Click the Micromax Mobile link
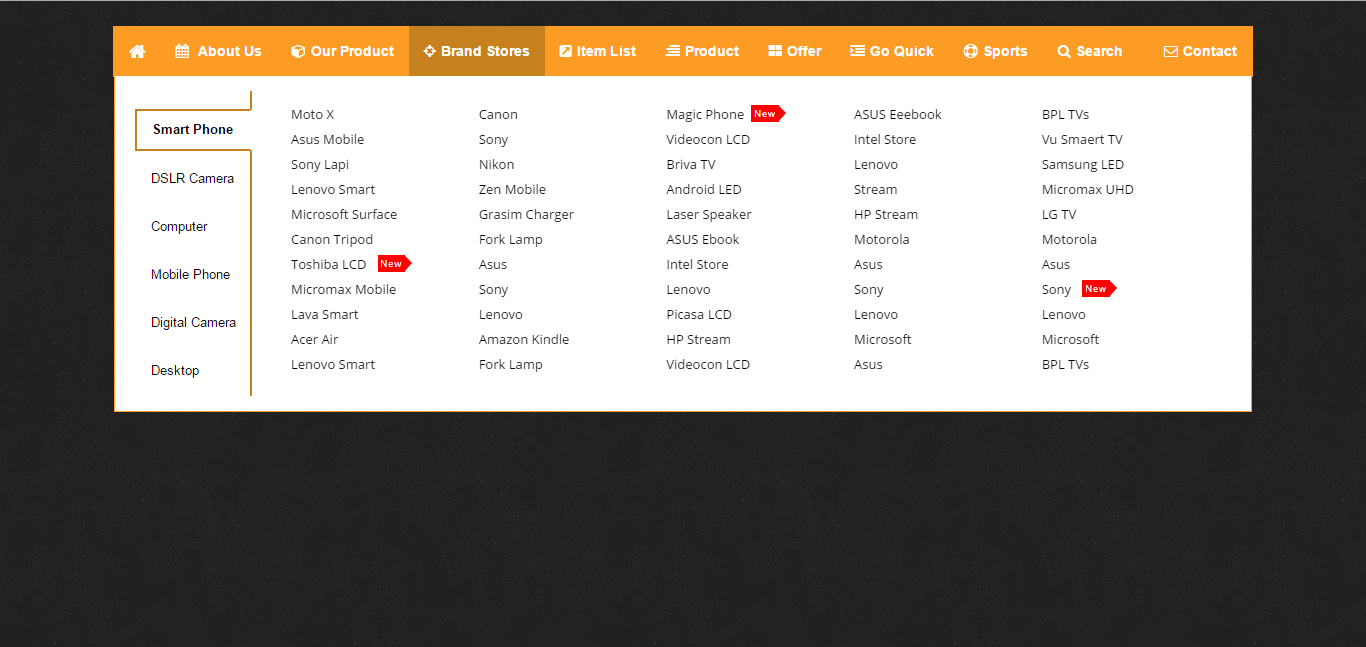Viewport: 1366px width, 647px height. tap(344, 289)
